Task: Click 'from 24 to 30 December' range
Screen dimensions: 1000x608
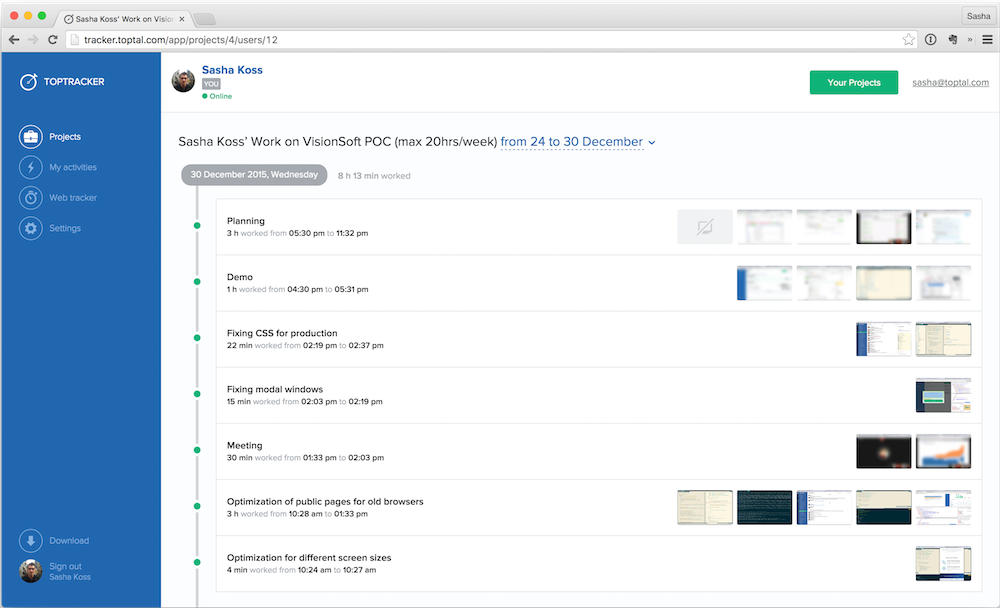Action: [571, 142]
